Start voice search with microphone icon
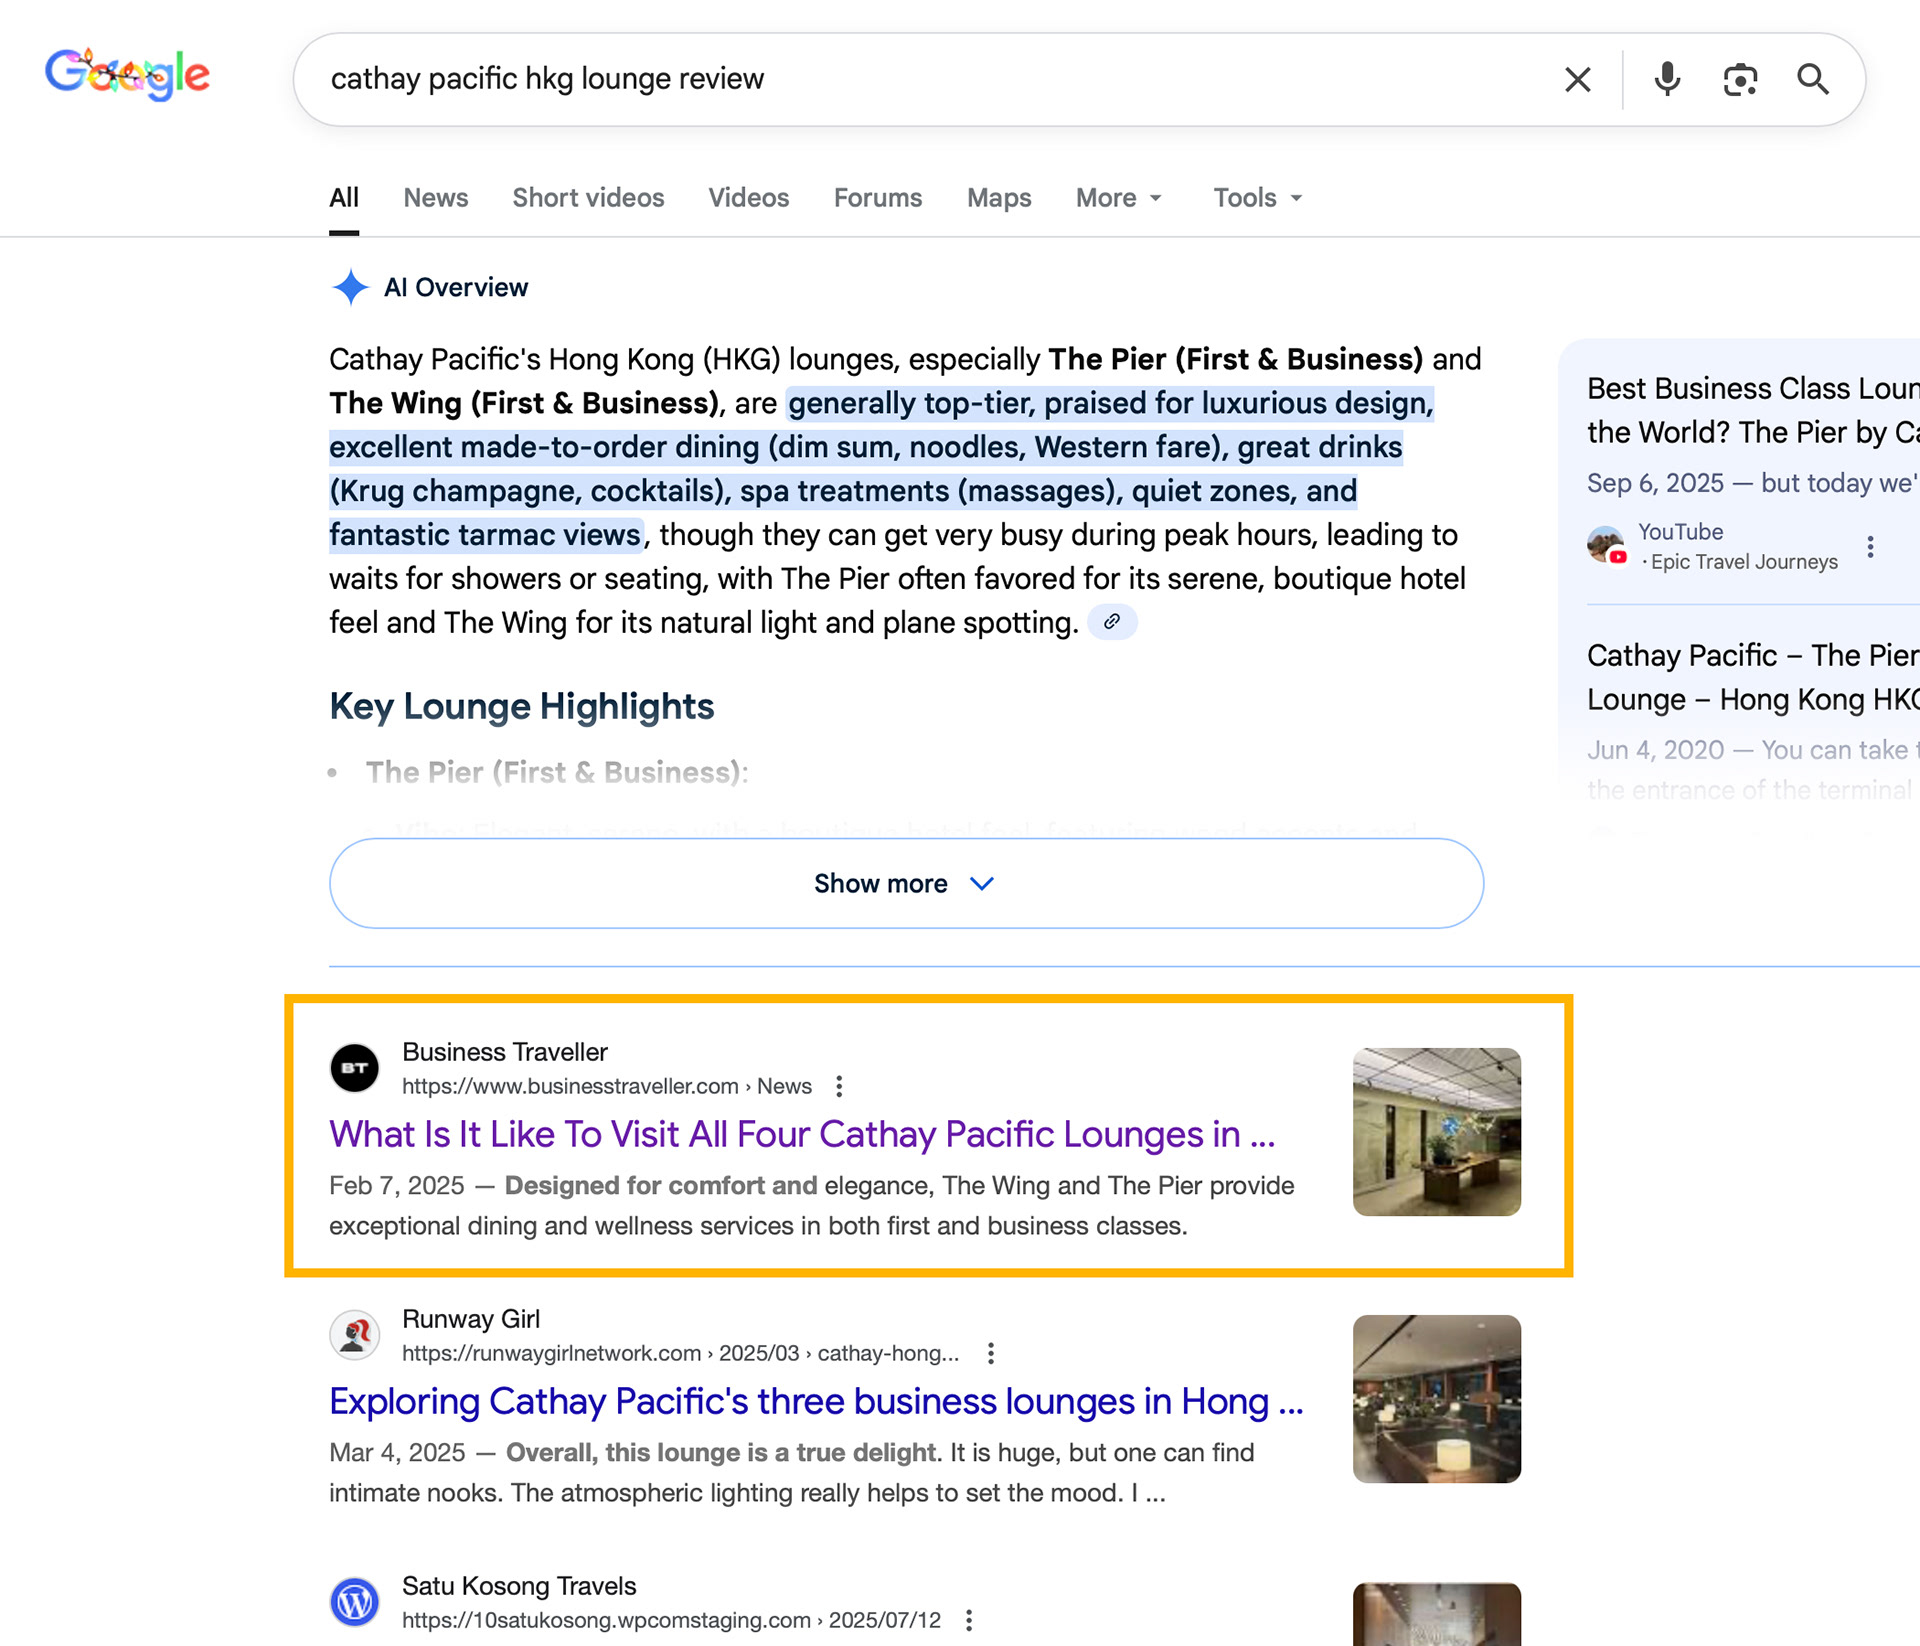This screenshot has height=1646, width=1920. coord(1667,79)
